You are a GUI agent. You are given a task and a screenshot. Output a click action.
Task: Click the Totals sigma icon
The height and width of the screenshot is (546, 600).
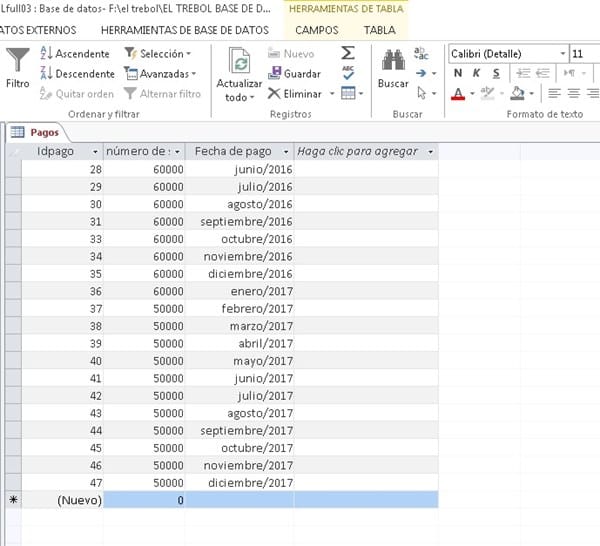348,52
